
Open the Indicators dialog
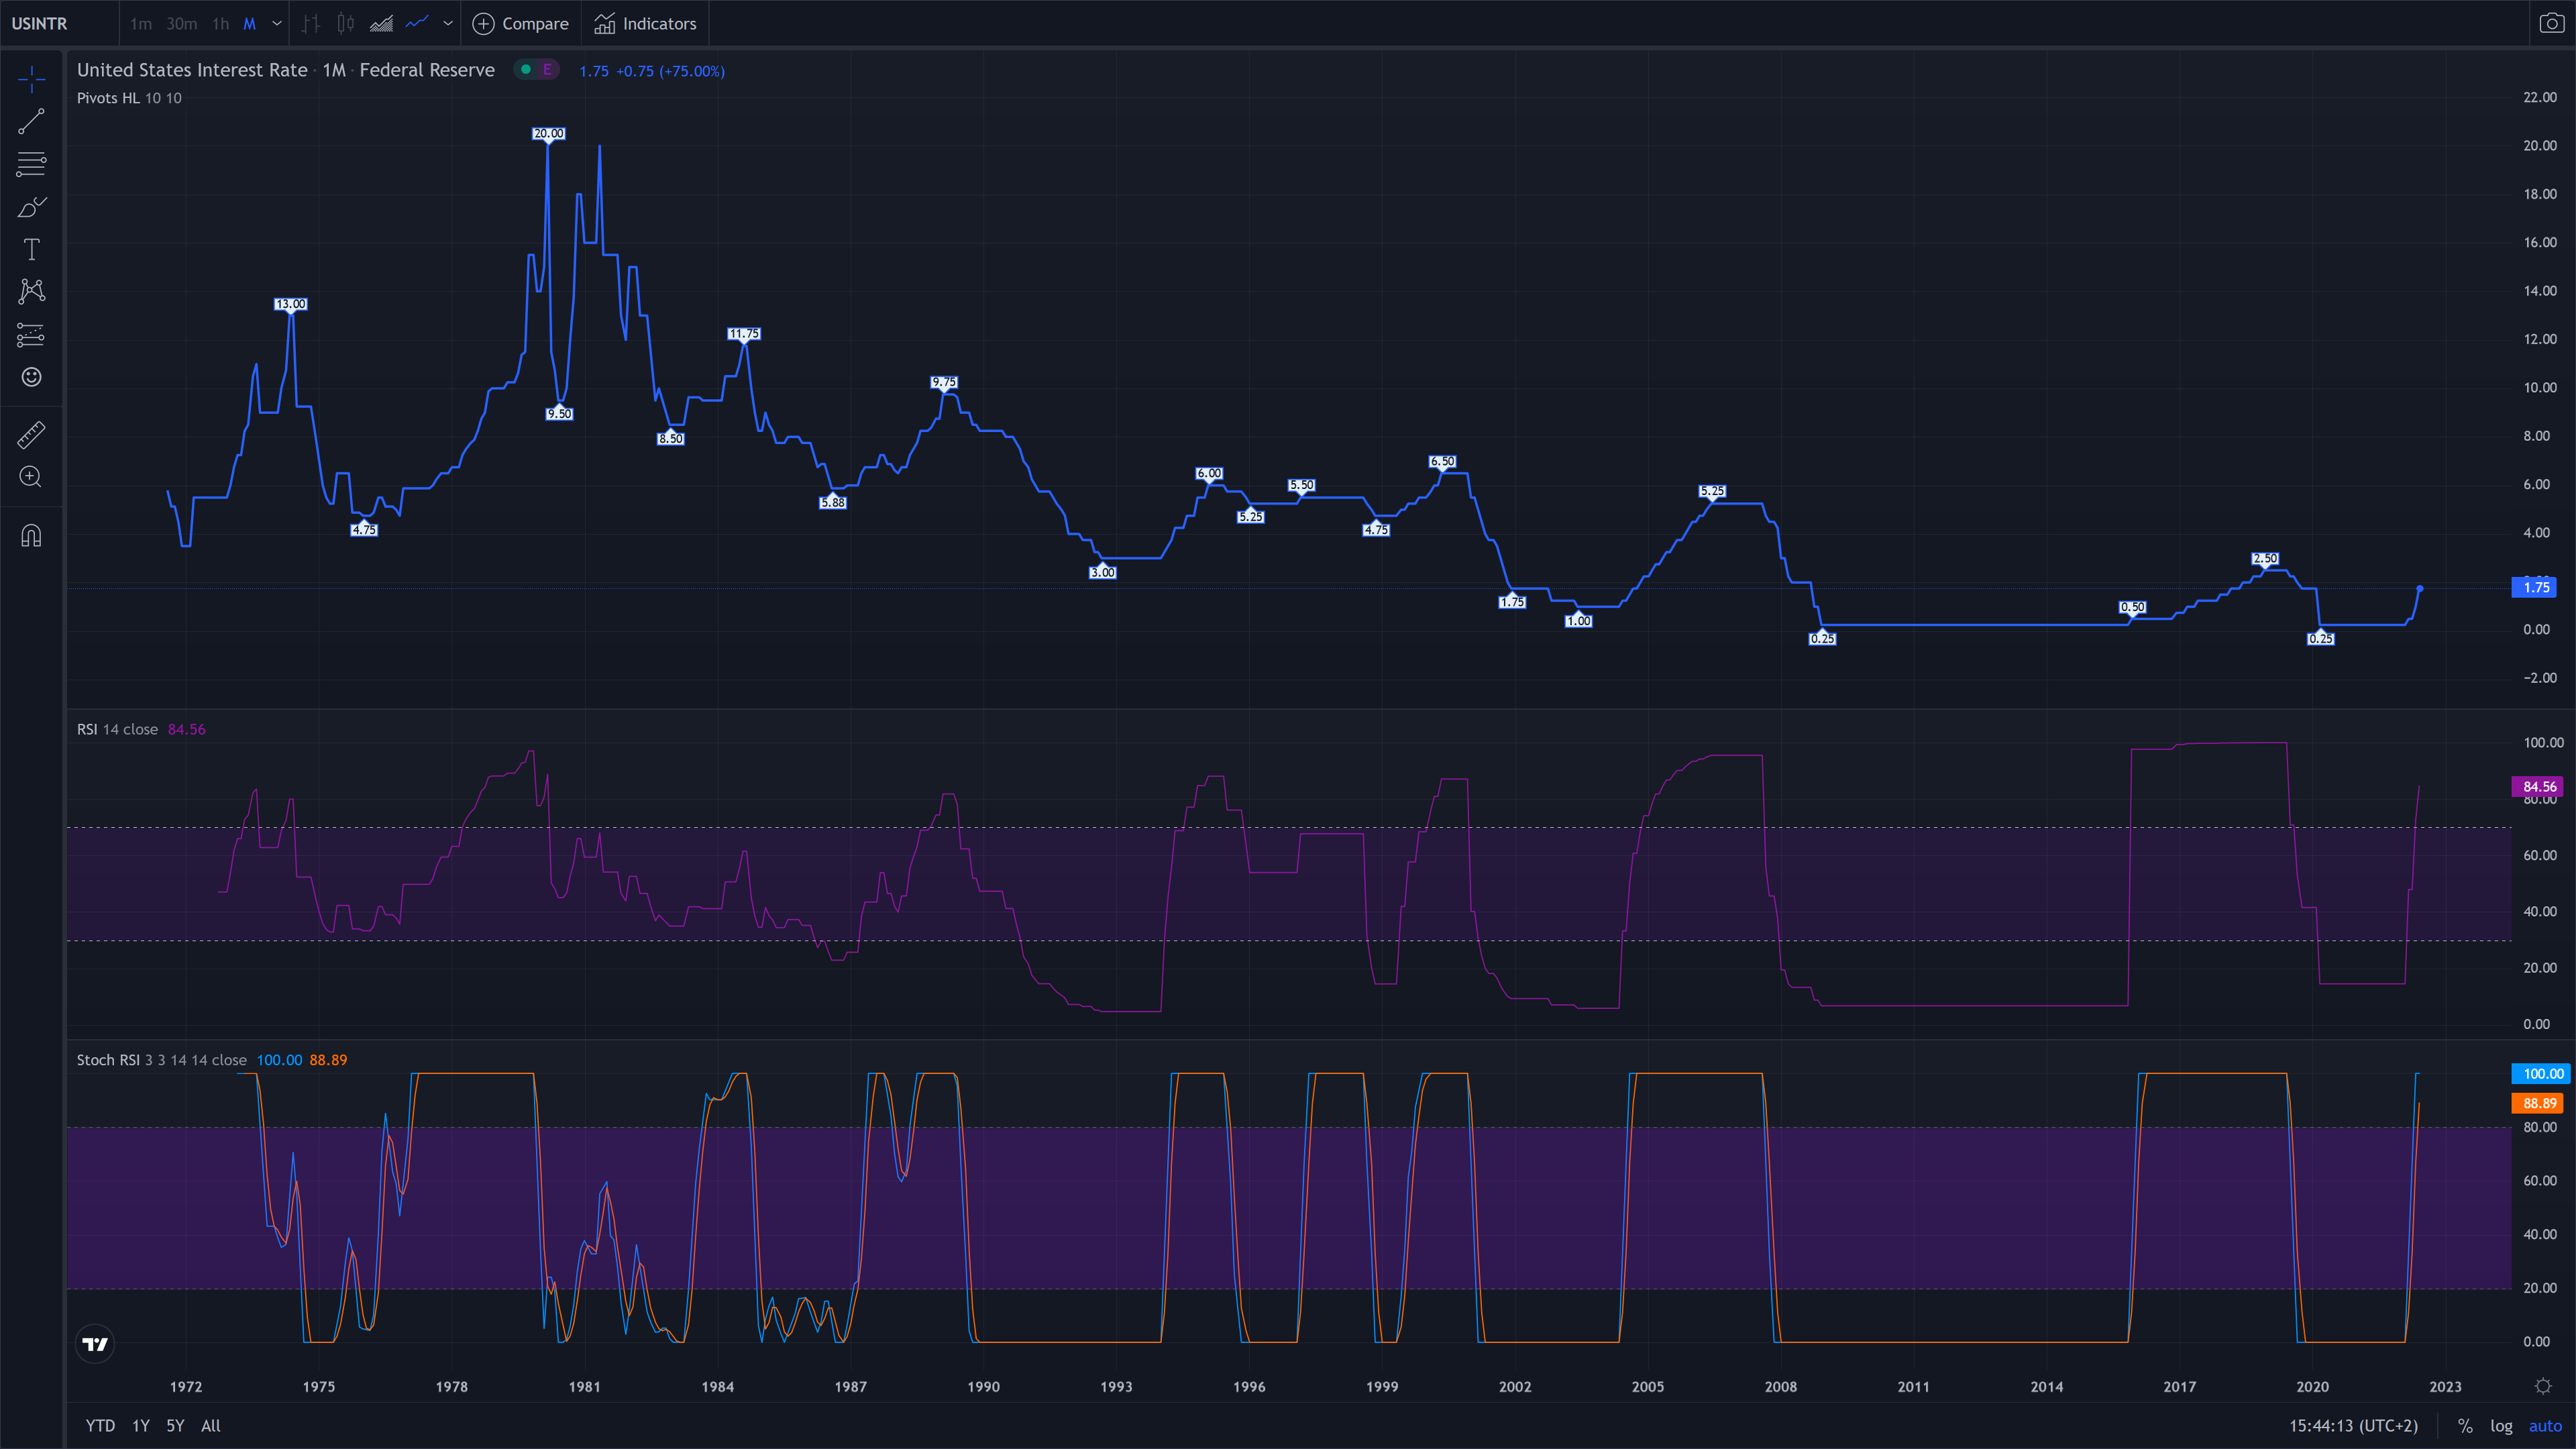pyautogui.click(x=645, y=23)
